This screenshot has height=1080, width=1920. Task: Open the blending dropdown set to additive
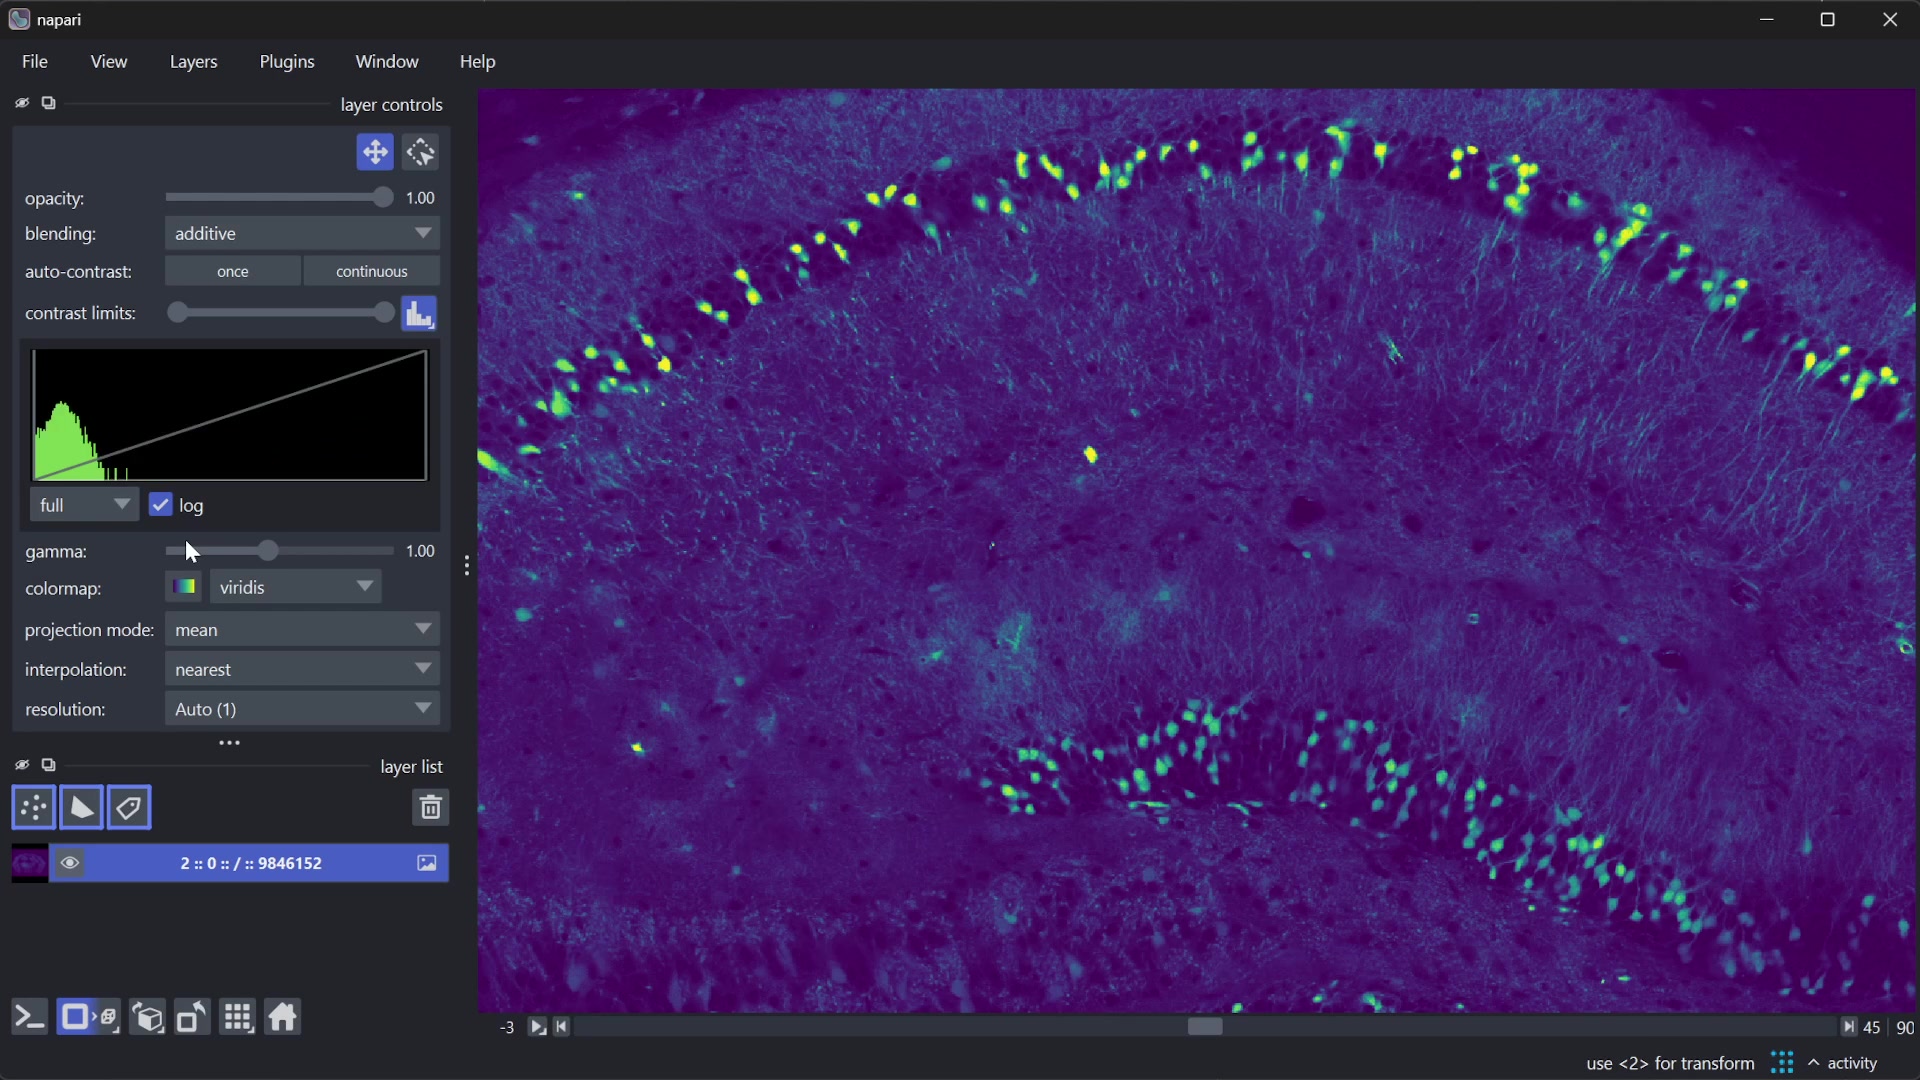pyautogui.click(x=302, y=233)
